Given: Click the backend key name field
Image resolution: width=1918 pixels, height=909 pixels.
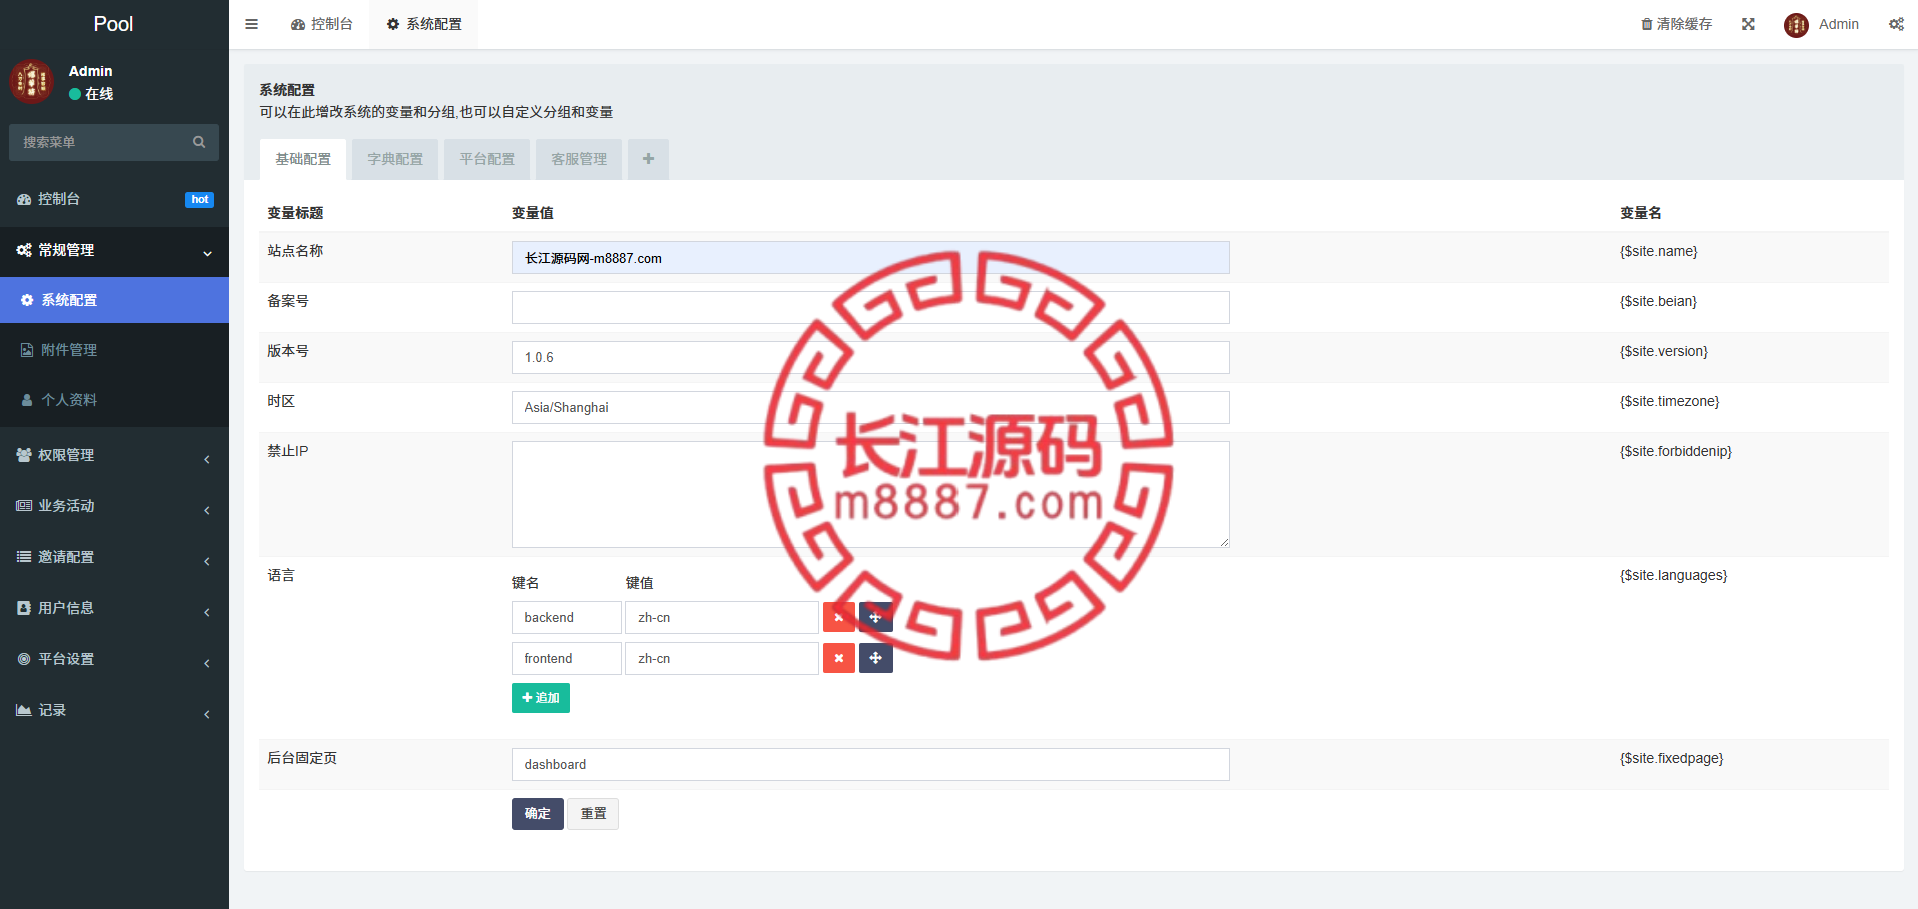Looking at the screenshot, I should pyautogui.click(x=567, y=618).
